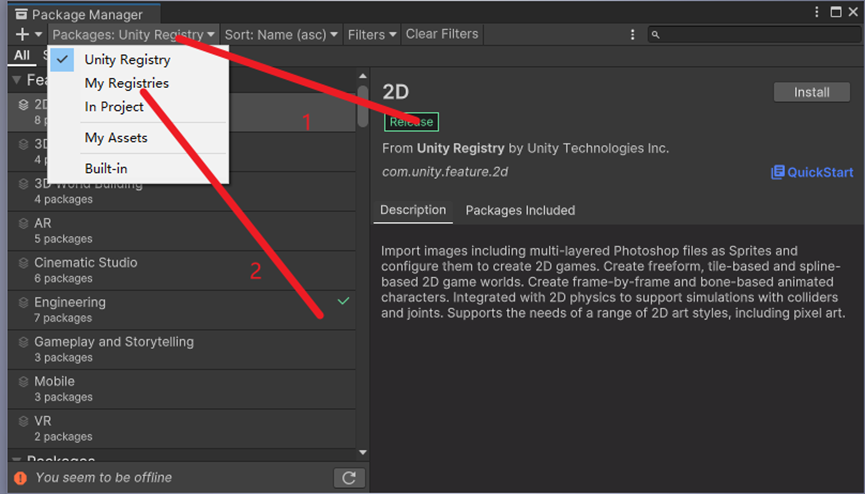Viewport: 865px width, 494px height.
Task: Select the Gameplay and Storytelling feature set
Action: click(182, 350)
